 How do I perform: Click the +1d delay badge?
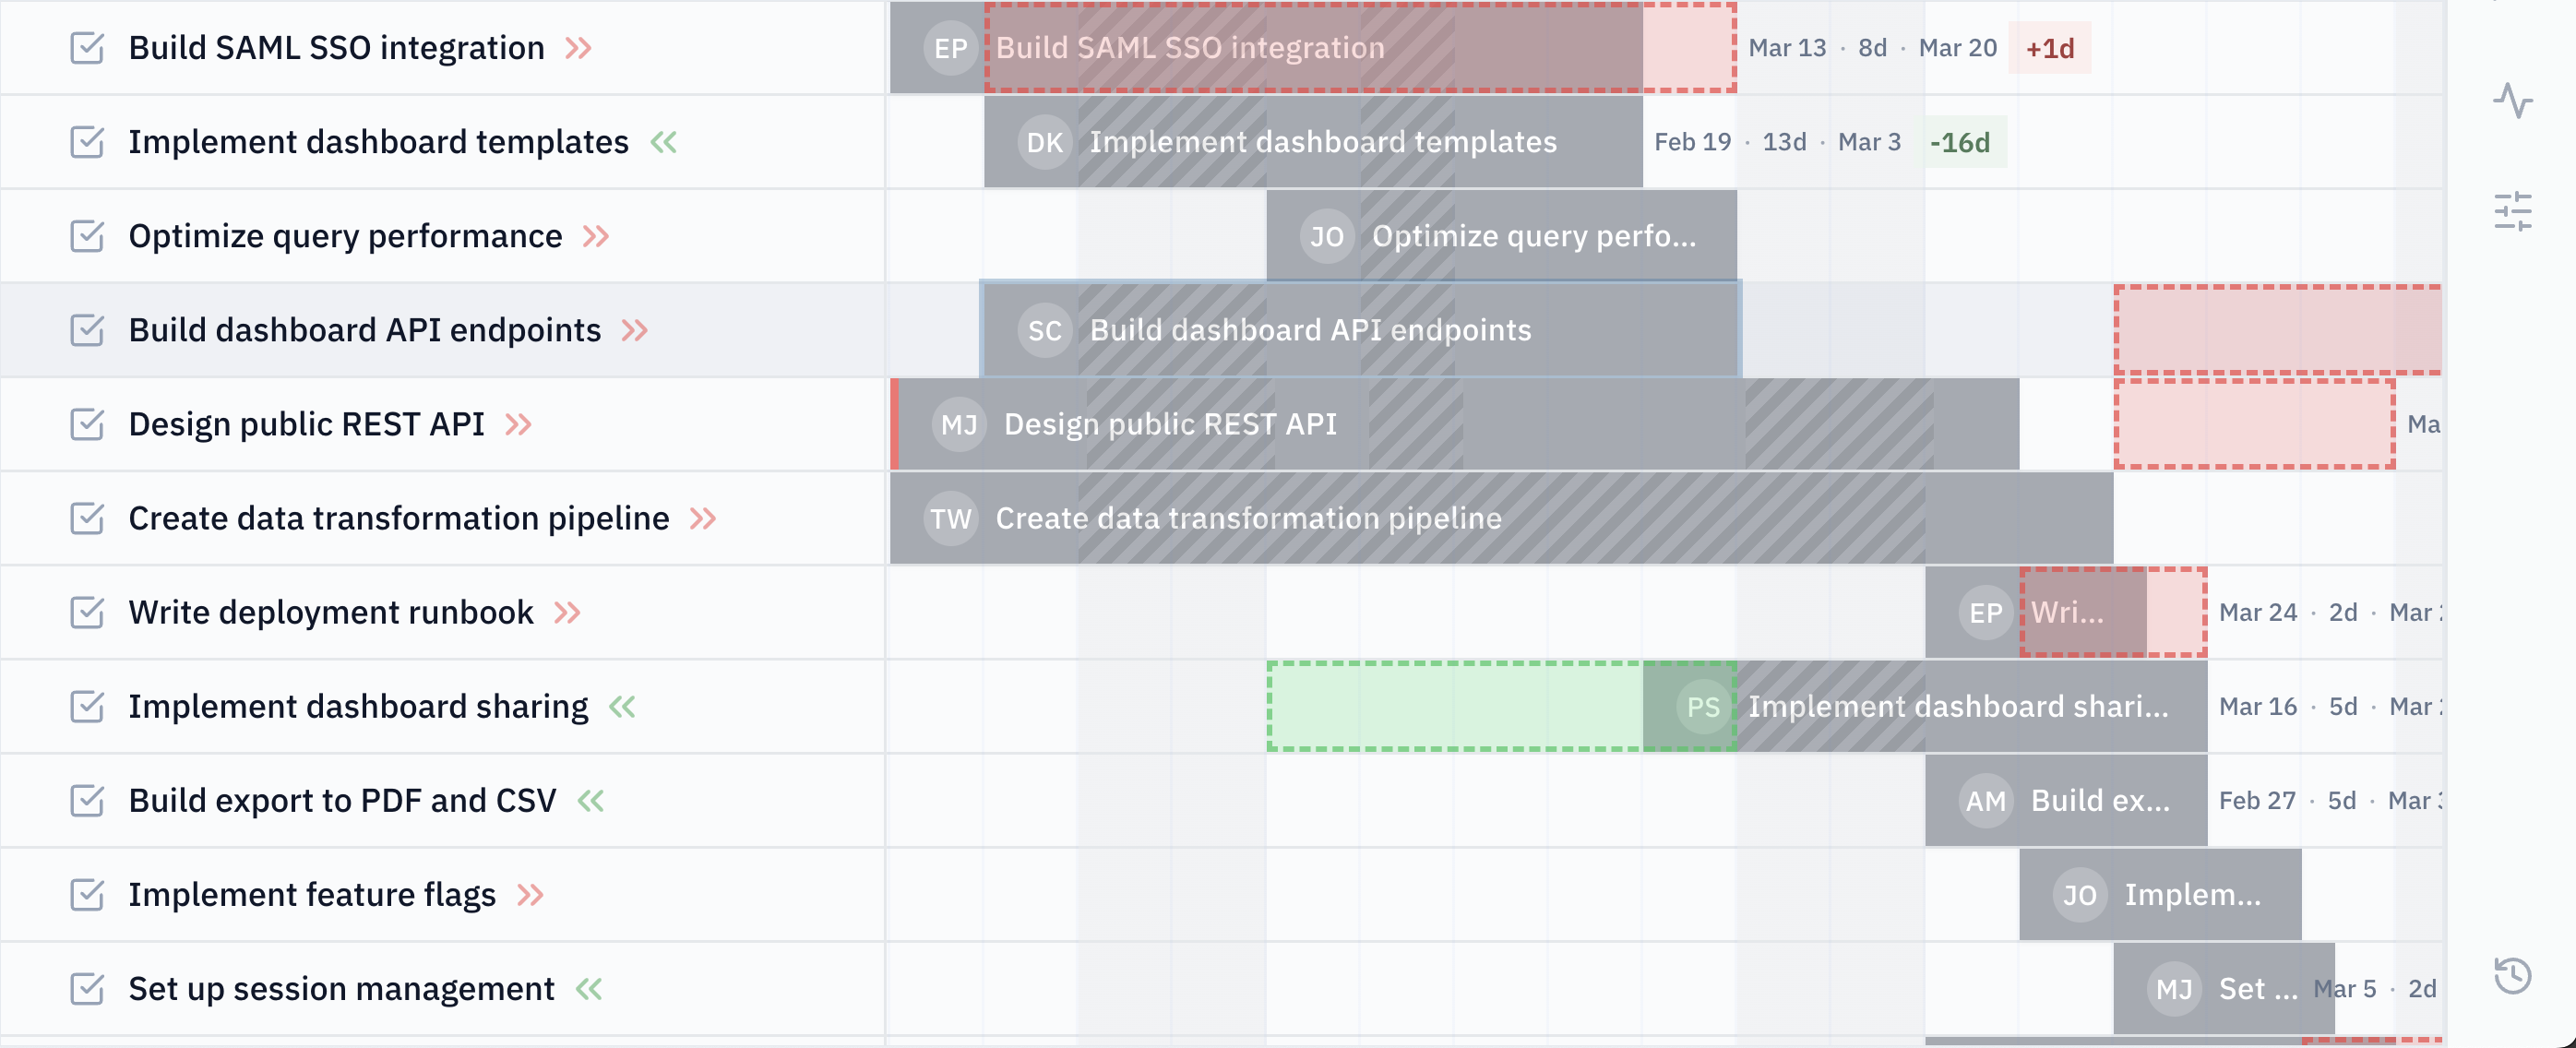[x=2049, y=48]
